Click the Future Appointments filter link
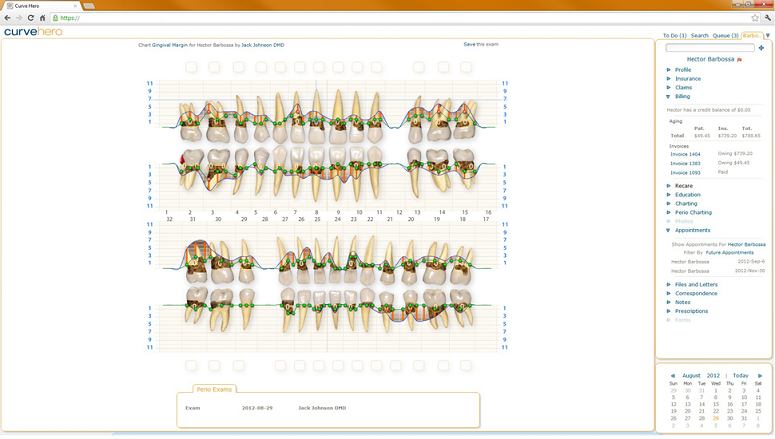Viewport: 775px width, 439px height. click(x=730, y=253)
